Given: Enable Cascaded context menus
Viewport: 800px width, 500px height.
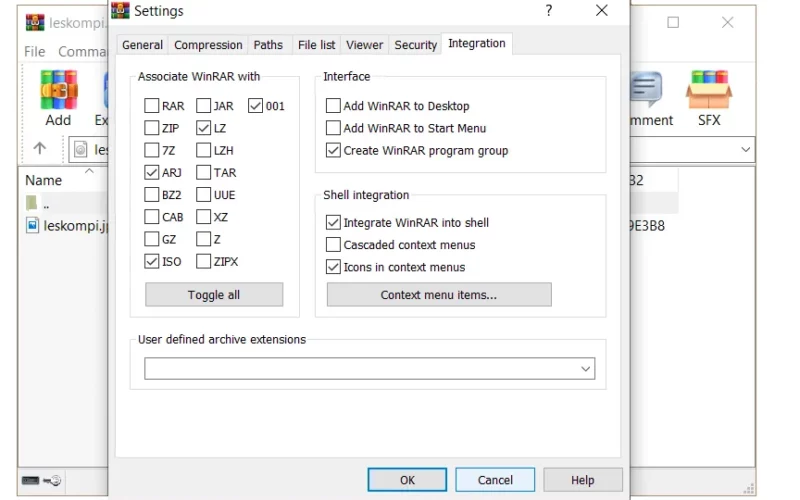Looking at the screenshot, I should click(x=333, y=244).
